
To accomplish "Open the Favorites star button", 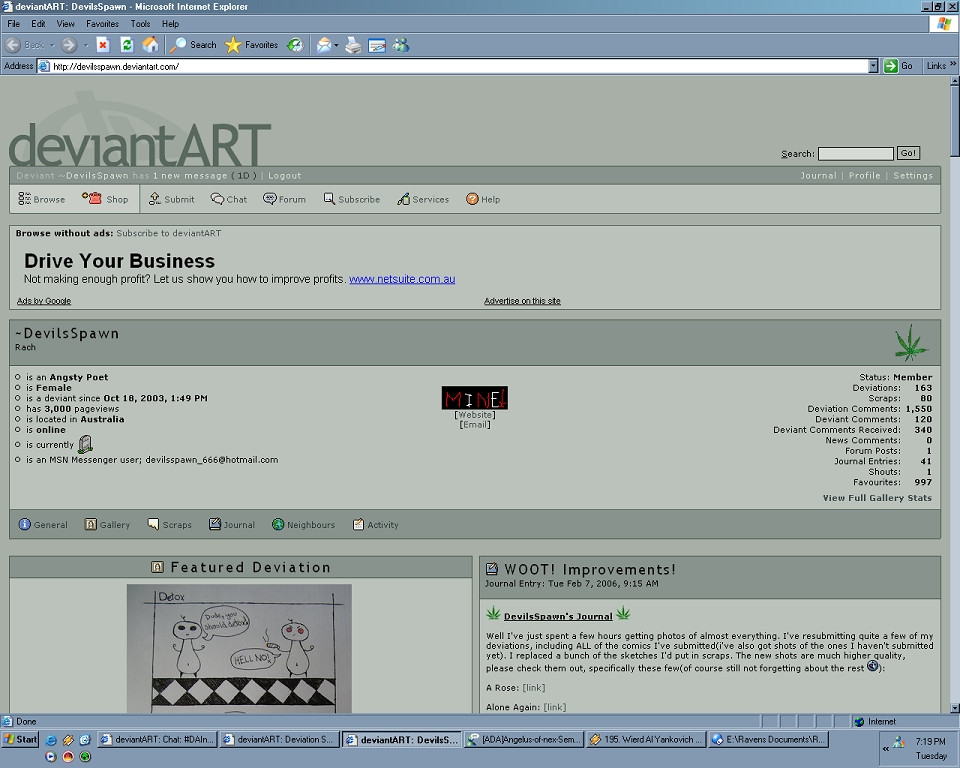I will [252, 45].
